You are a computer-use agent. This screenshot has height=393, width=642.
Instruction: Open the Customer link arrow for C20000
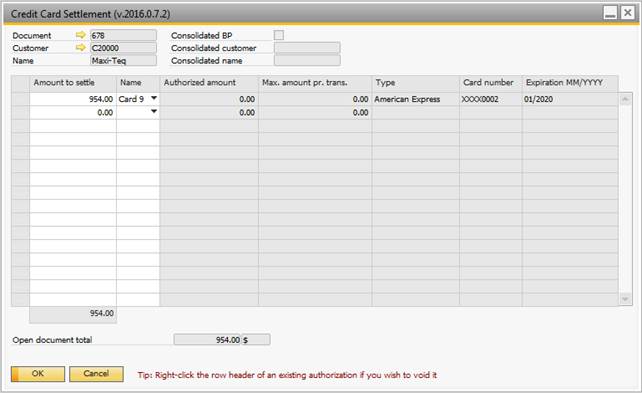click(81, 48)
